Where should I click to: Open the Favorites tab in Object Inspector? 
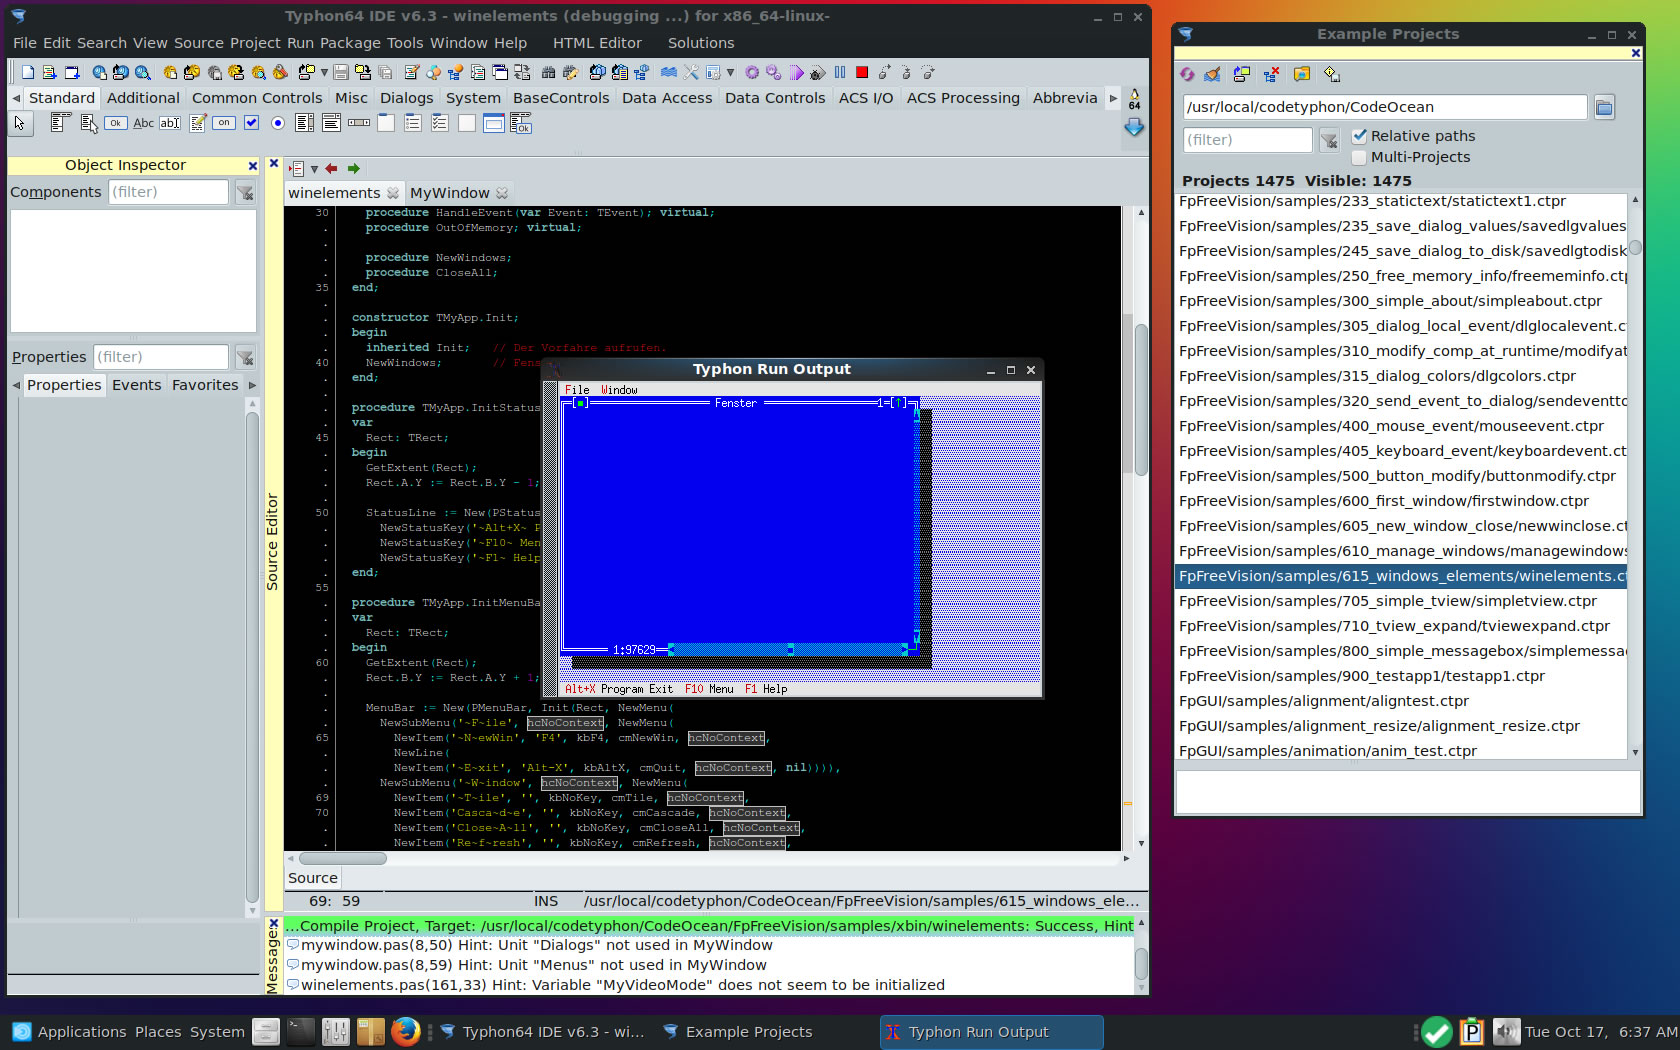(205, 385)
